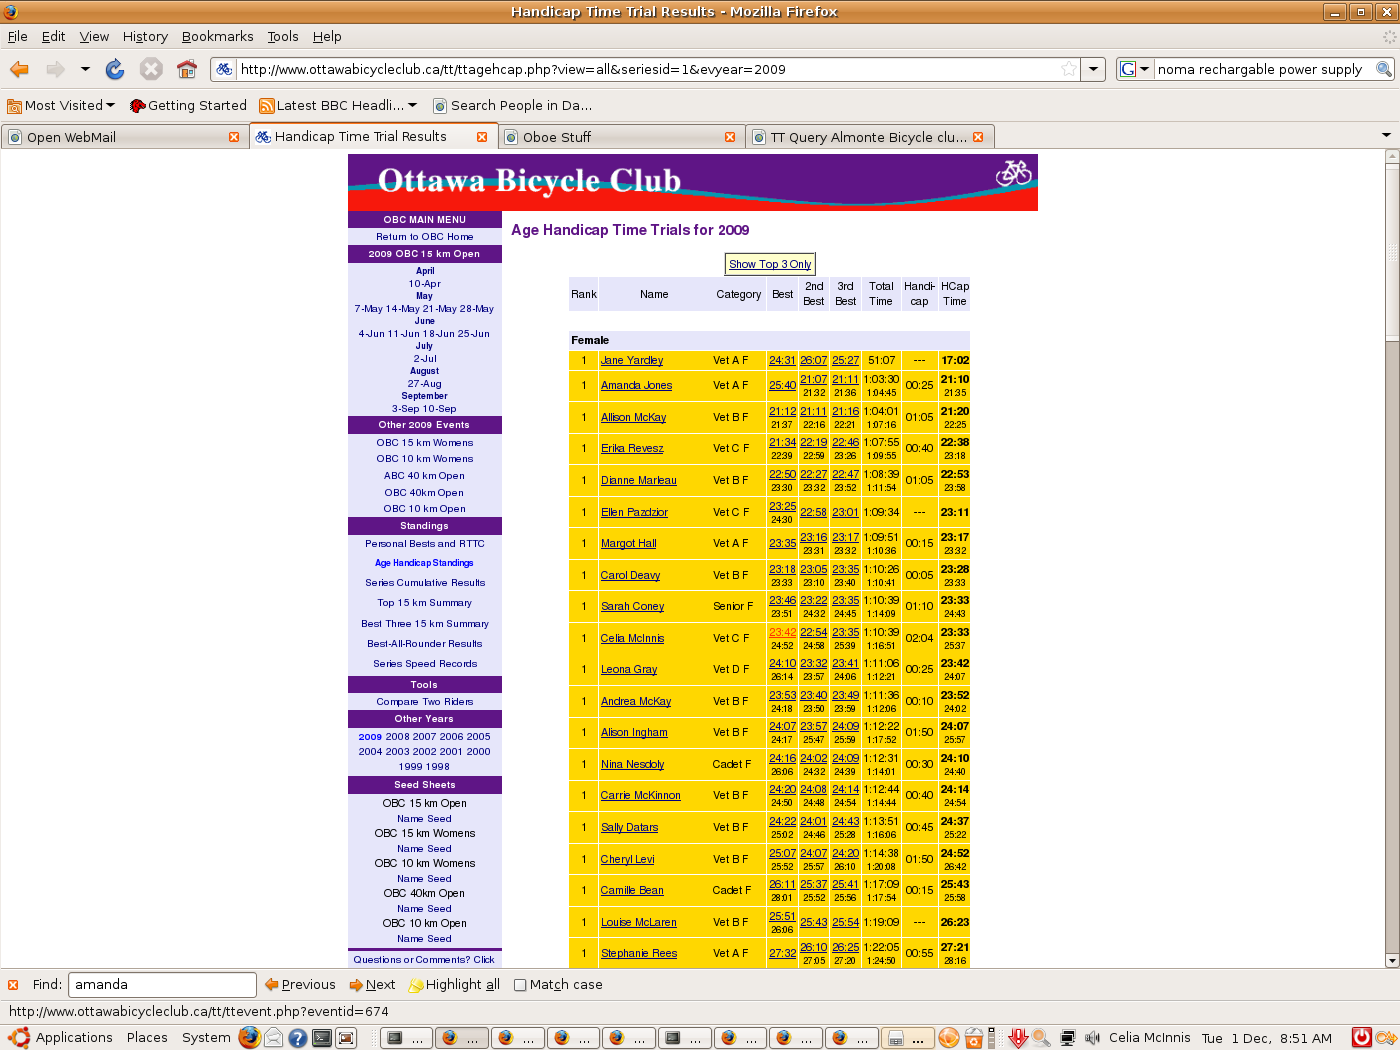This screenshot has width=1400, height=1050.
Task: Open the URL history dropdown
Action: coord(1094,69)
